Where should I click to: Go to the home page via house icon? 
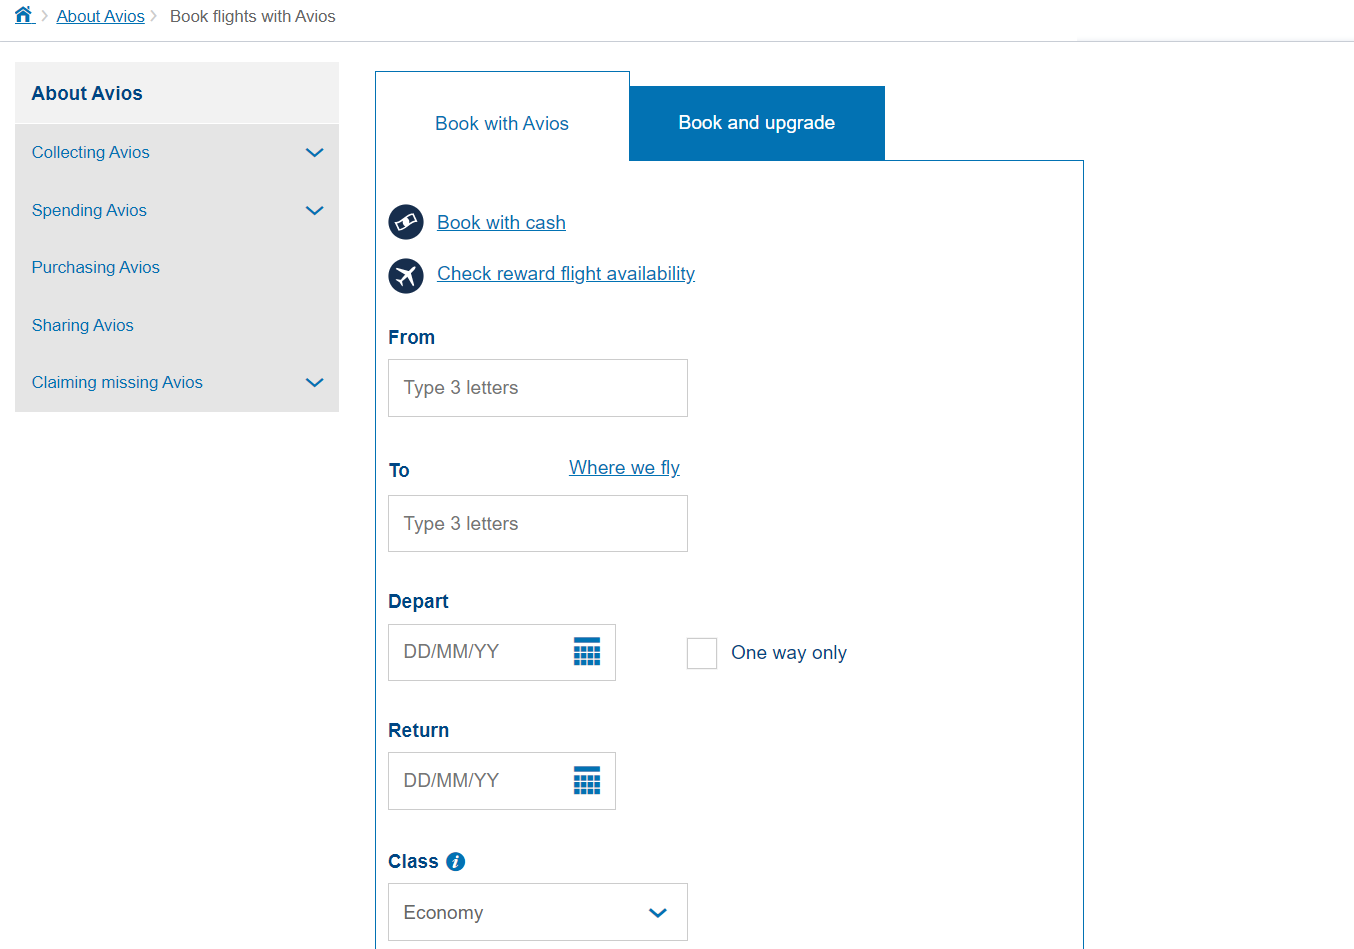pyautogui.click(x=24, y=15)
